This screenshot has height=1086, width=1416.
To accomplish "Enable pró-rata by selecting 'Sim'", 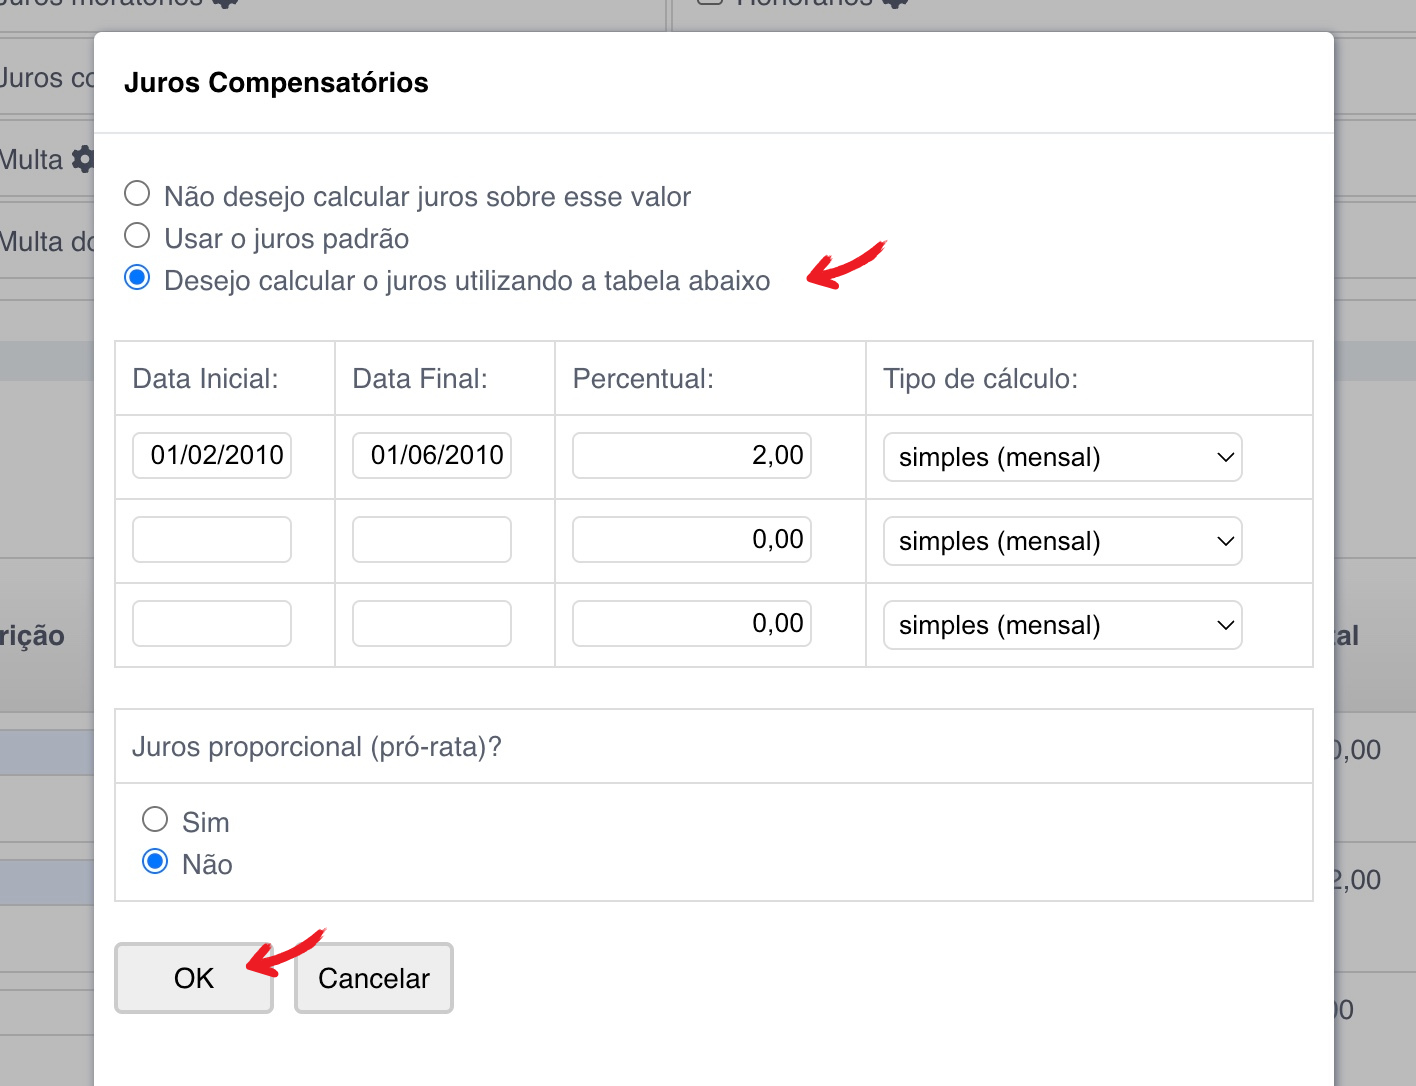I will coord(155,820).
